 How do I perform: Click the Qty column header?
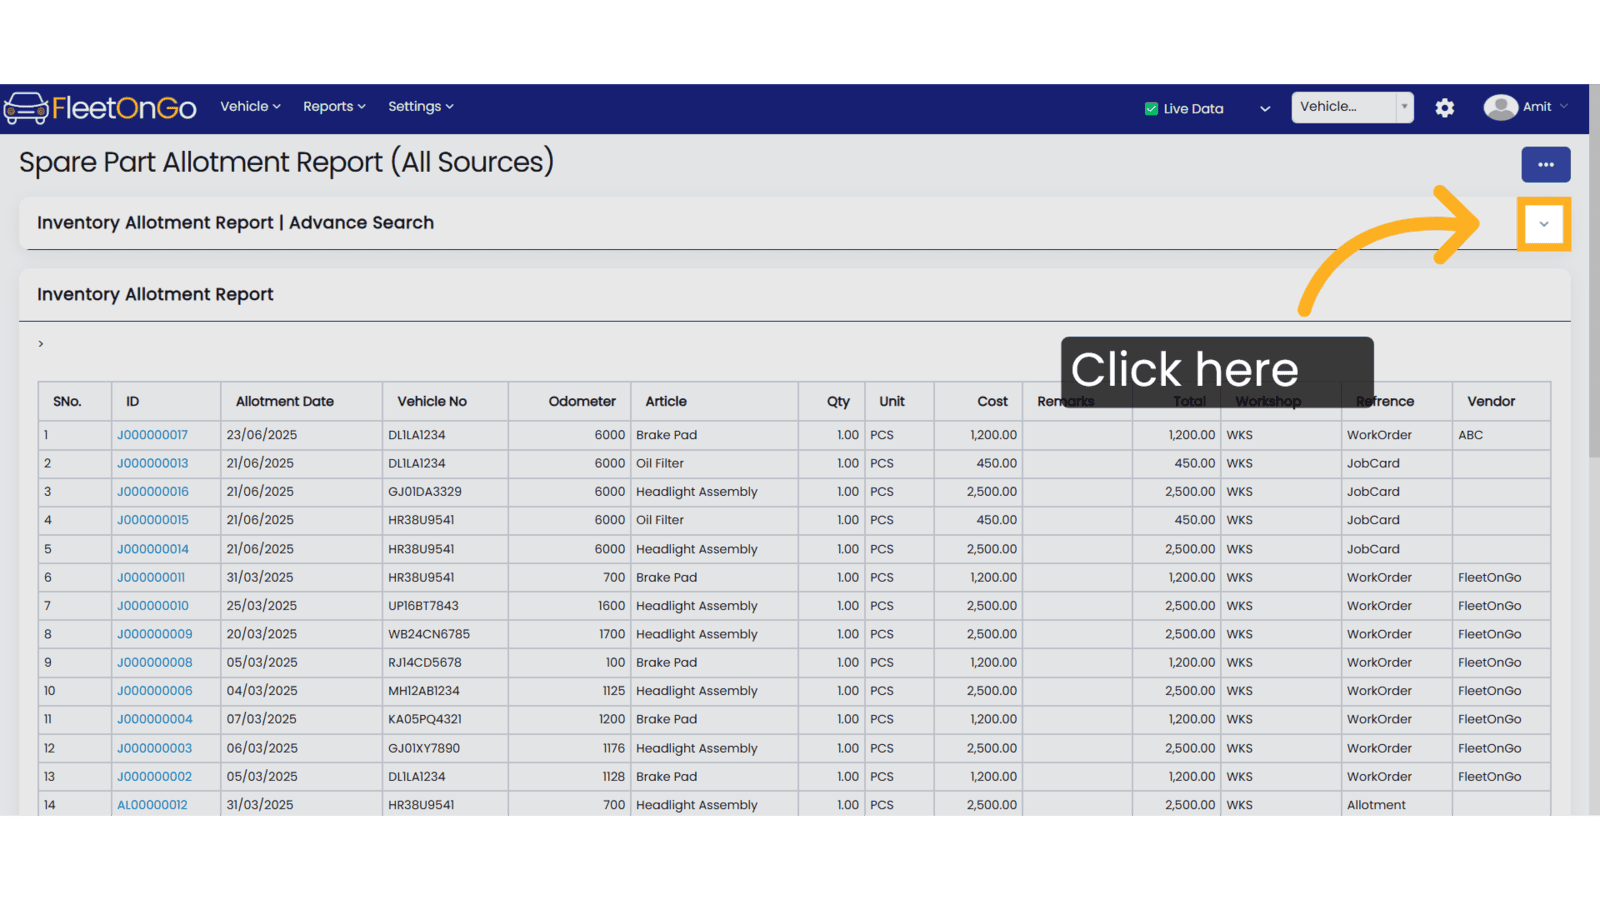[832, 401]
